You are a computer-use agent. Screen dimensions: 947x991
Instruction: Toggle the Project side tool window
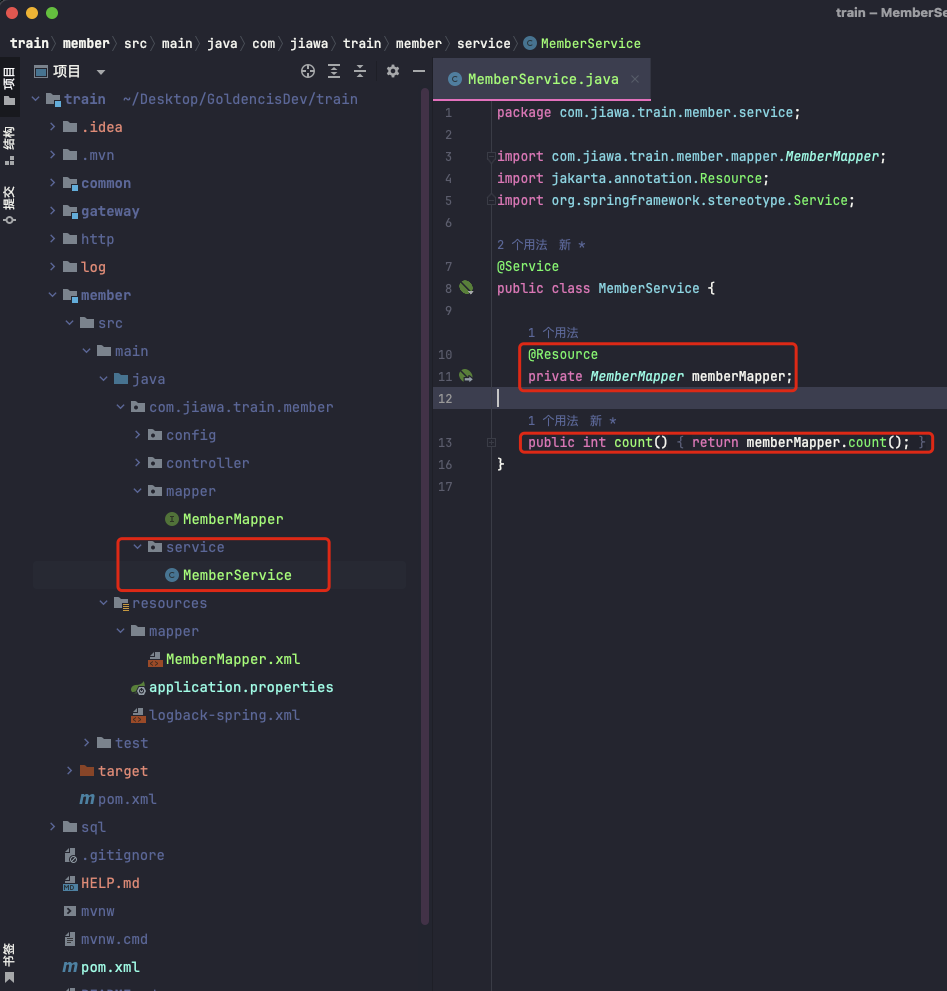coord(9,86)
